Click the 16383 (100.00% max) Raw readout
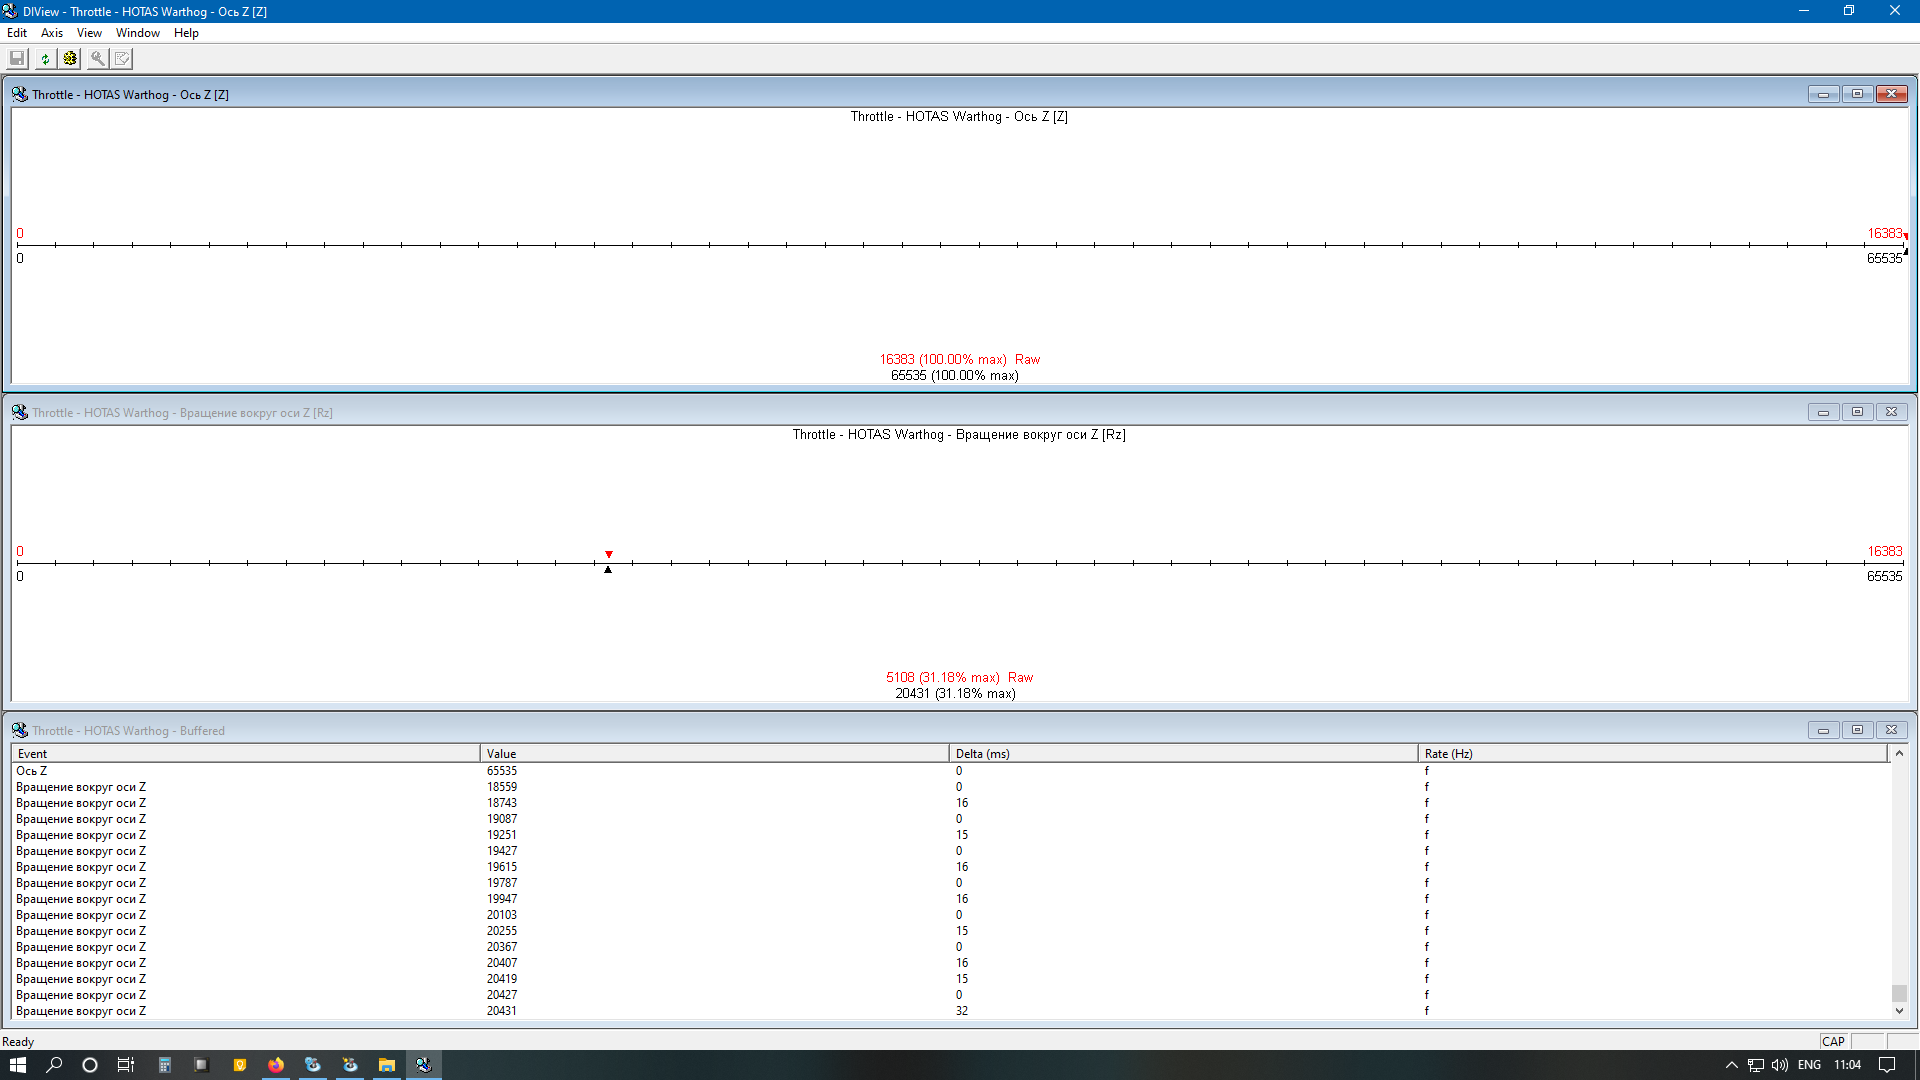This screenshot has height=1080, width=1920. click(959, 359)
